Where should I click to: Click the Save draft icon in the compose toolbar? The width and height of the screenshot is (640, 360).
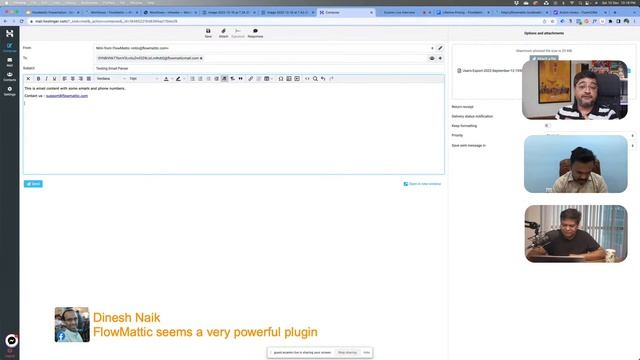208,33
